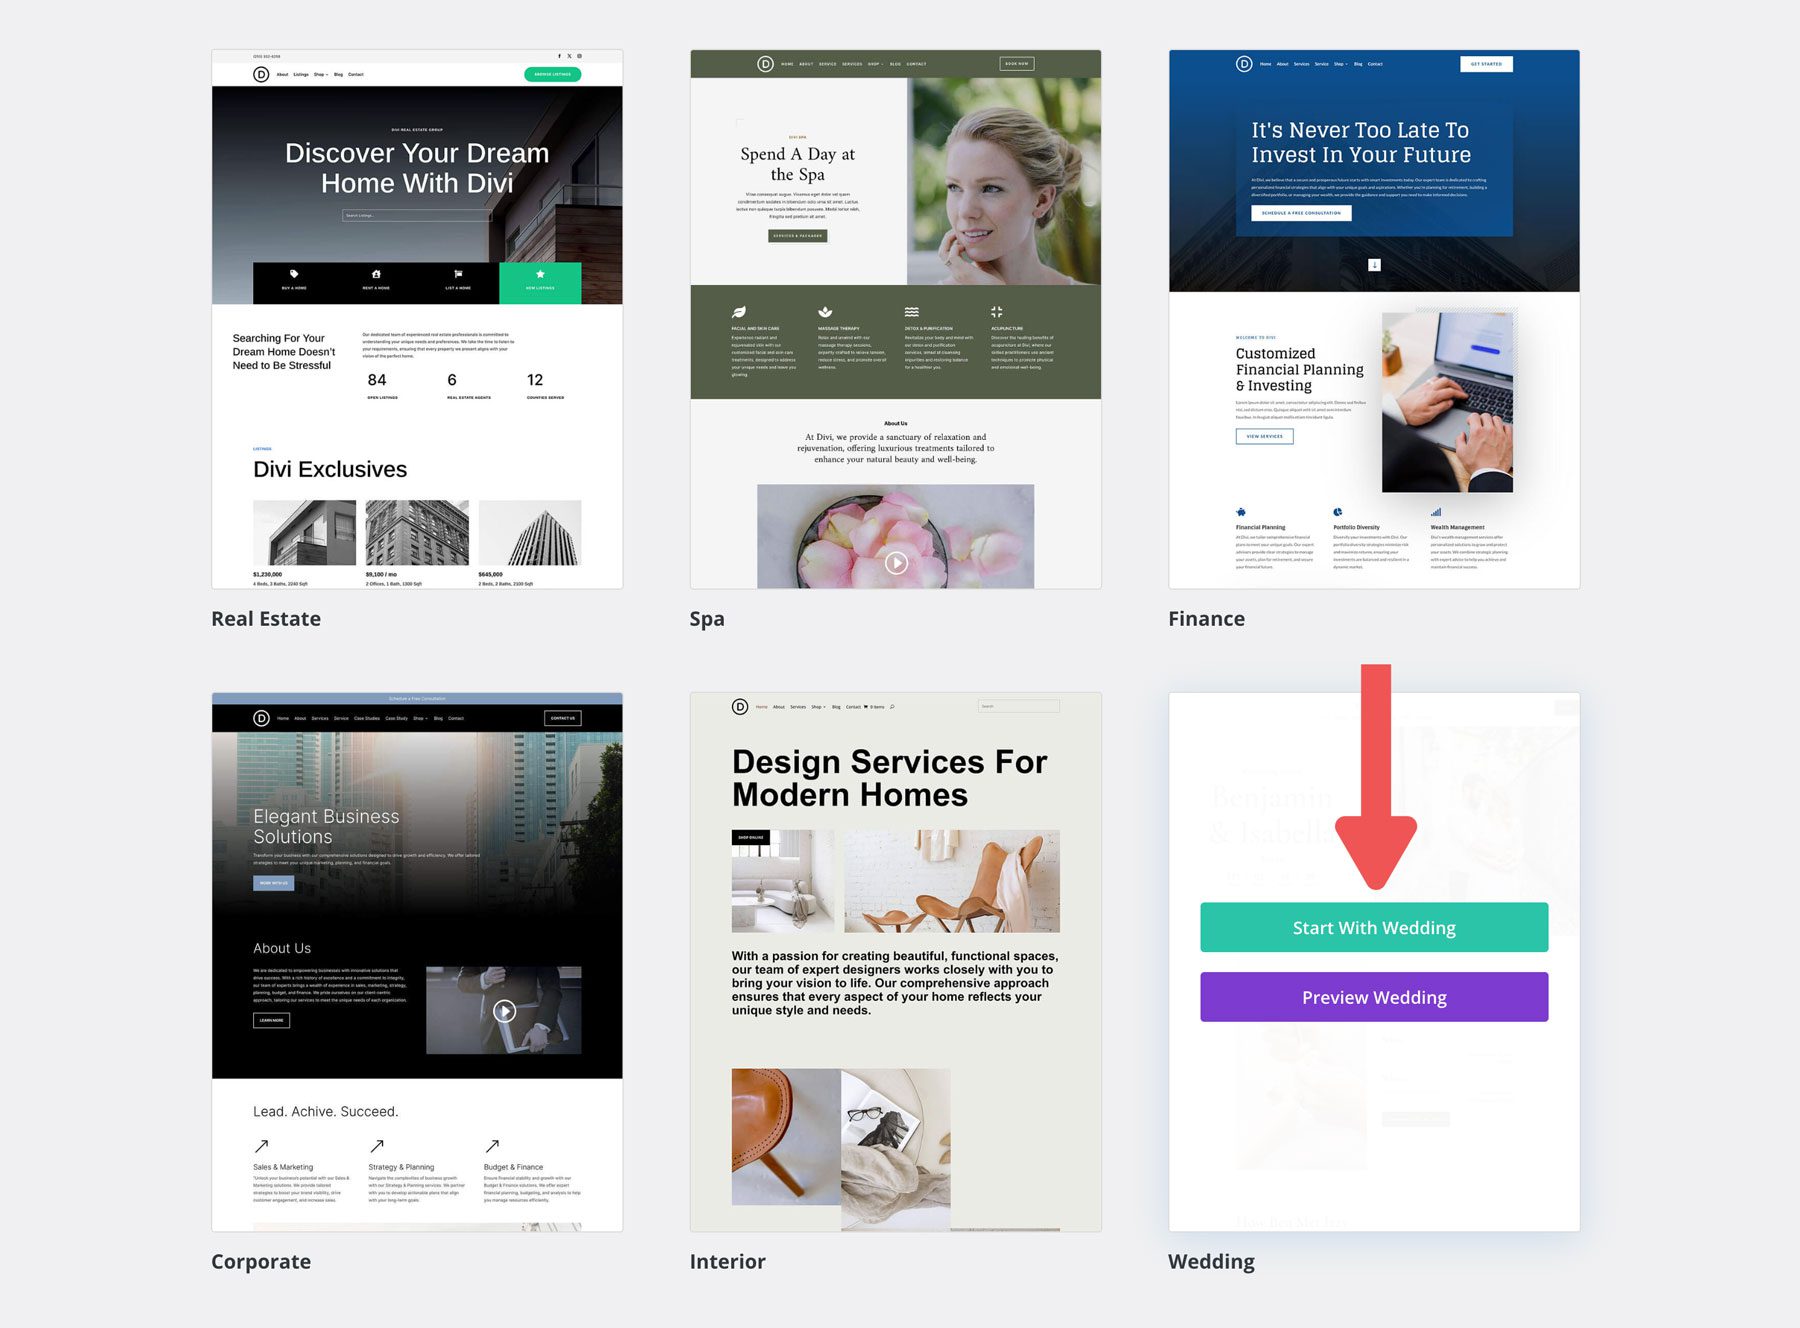This screenshot has width=1800, height=1328.
Task: Click the Preview Wedding button
Action: point(1374,997)
